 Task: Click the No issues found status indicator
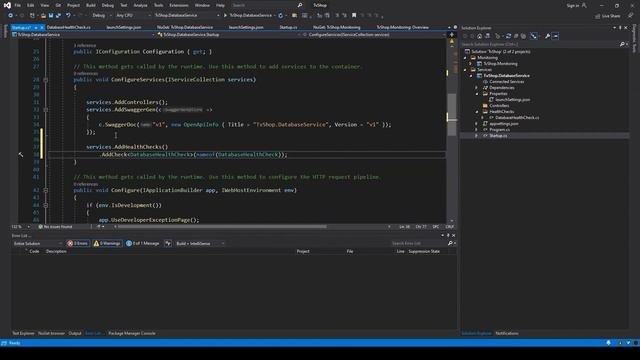point(55,227)
